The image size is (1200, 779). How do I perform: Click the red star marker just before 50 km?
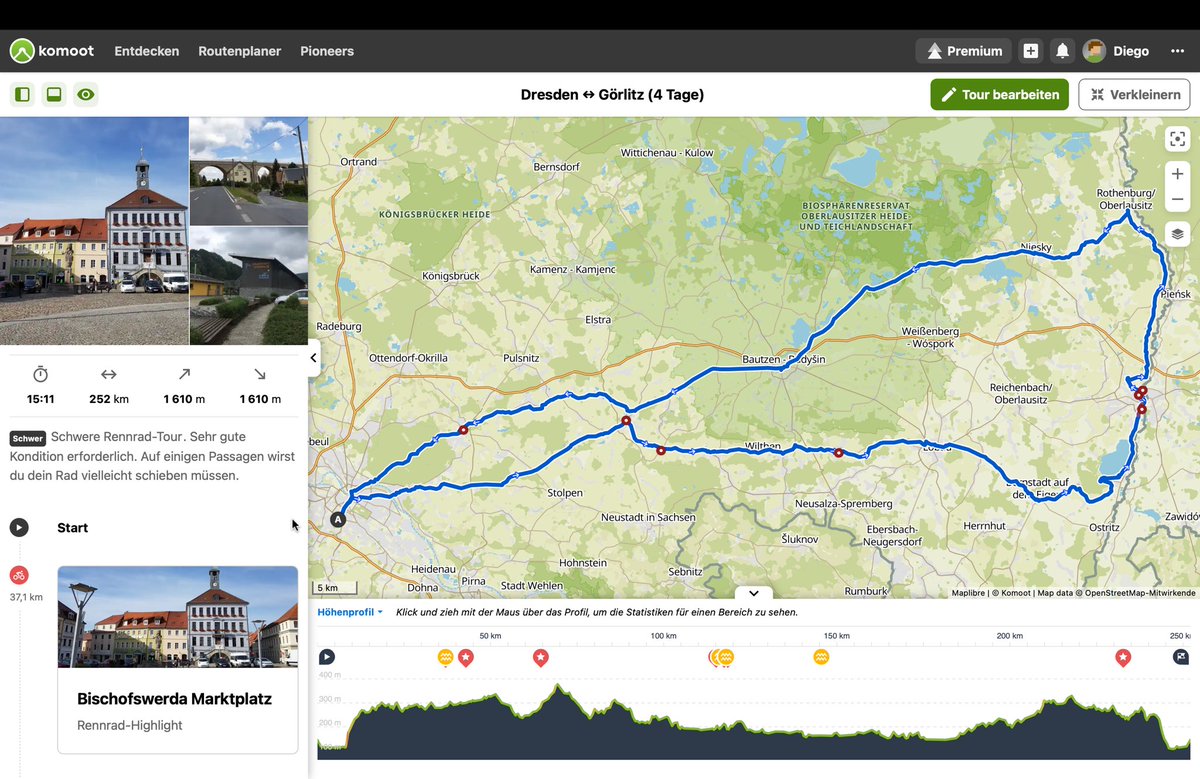coord(466,657)
